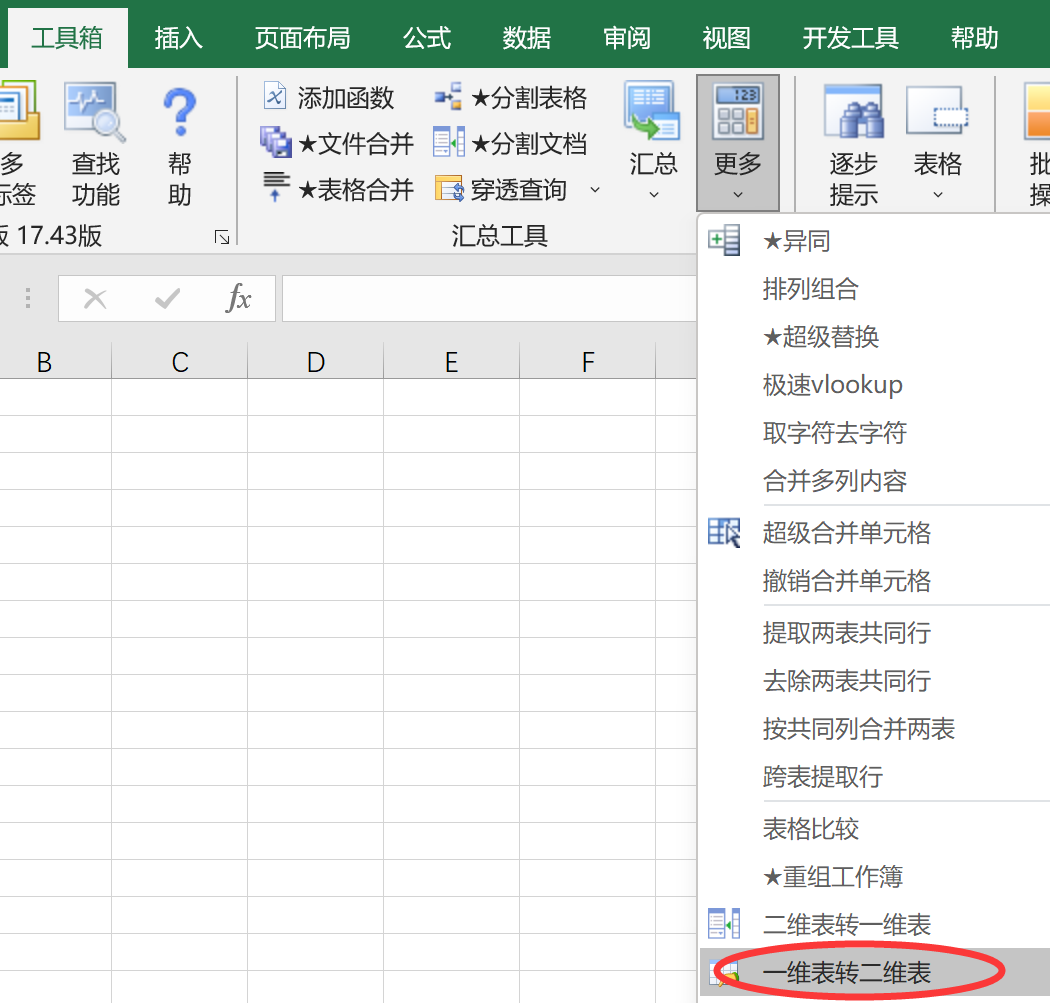Select the ★文件合并 tool

click(x=338, y=144)
